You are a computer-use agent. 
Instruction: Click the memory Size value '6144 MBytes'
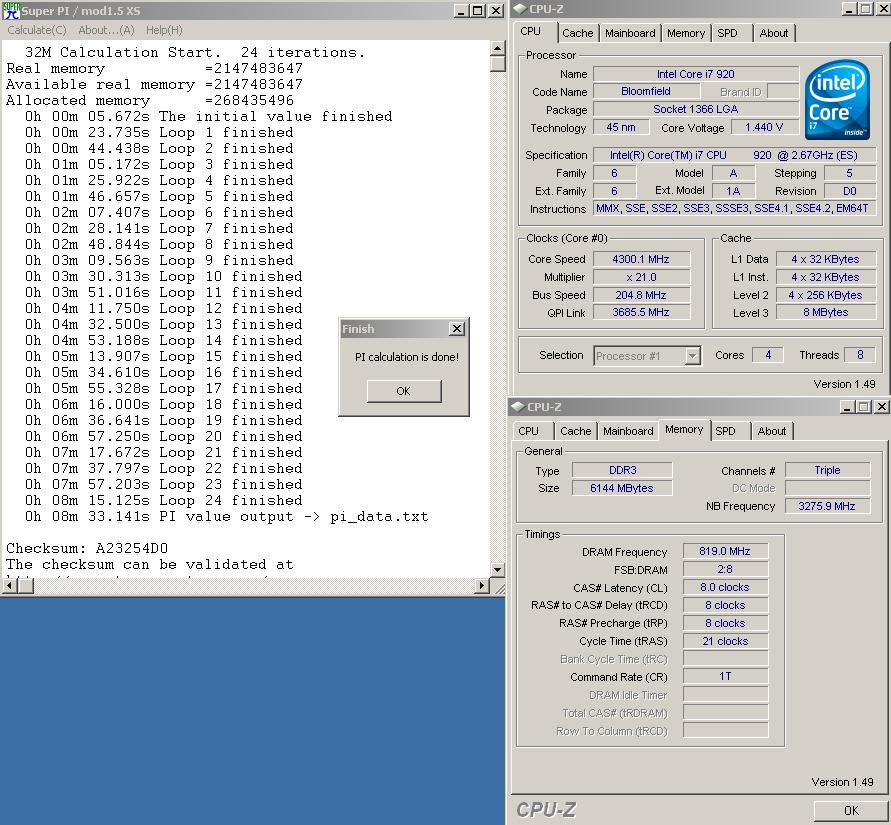[x=622, y=488]
